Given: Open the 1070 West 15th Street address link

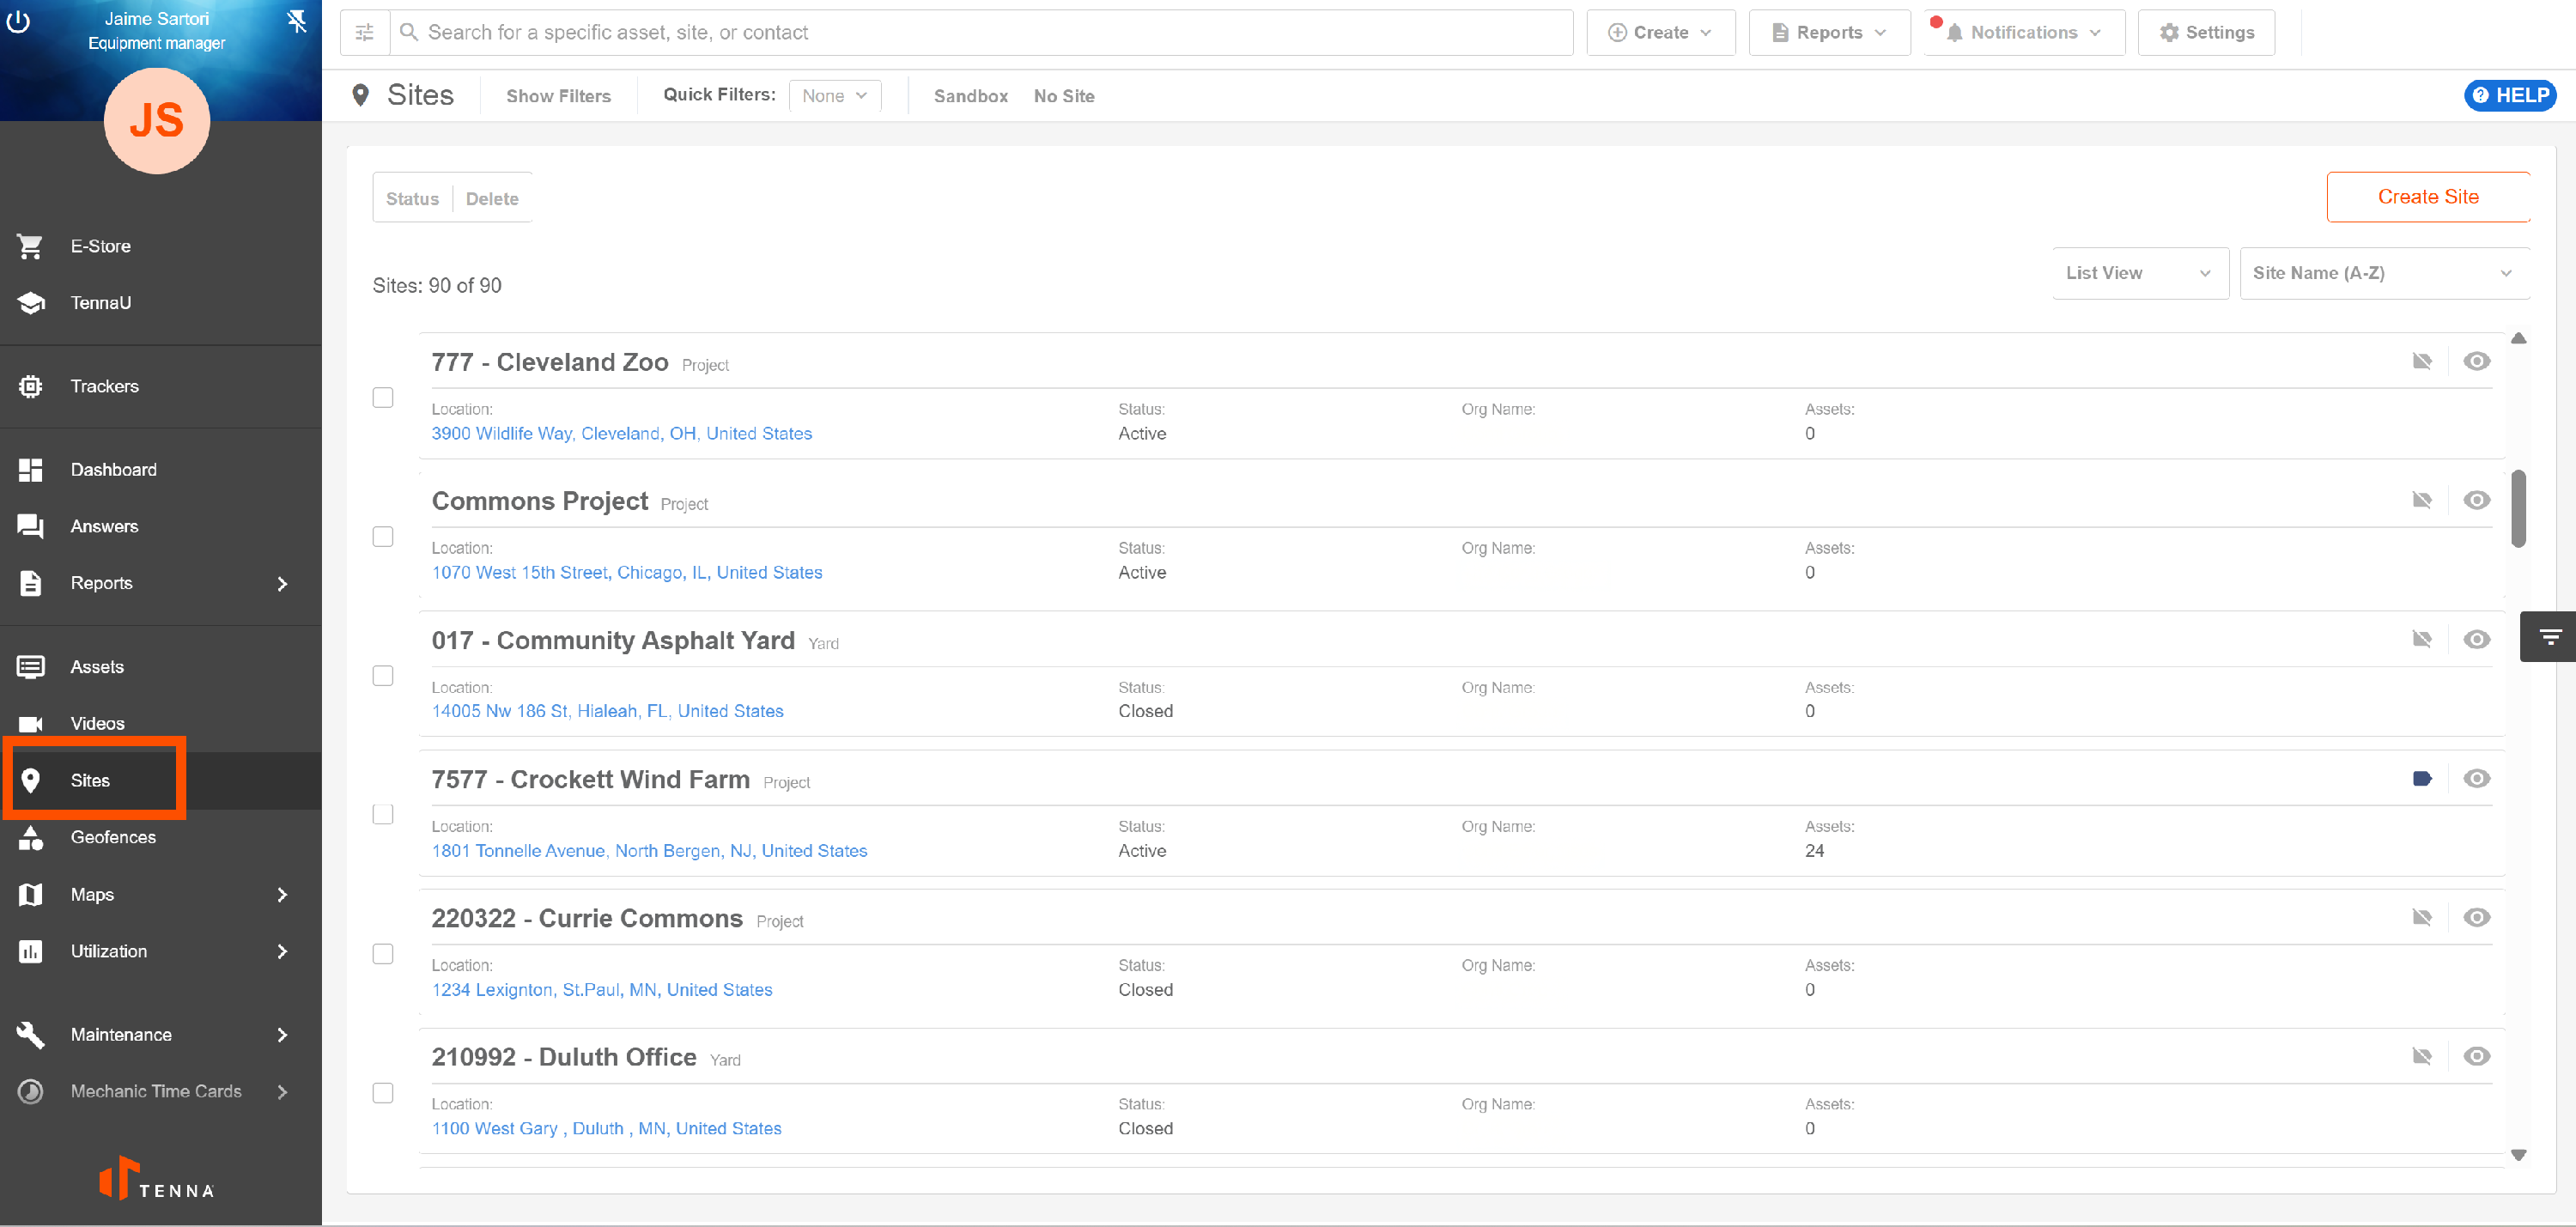Looking at the screenshot, I should coord(627,572).
